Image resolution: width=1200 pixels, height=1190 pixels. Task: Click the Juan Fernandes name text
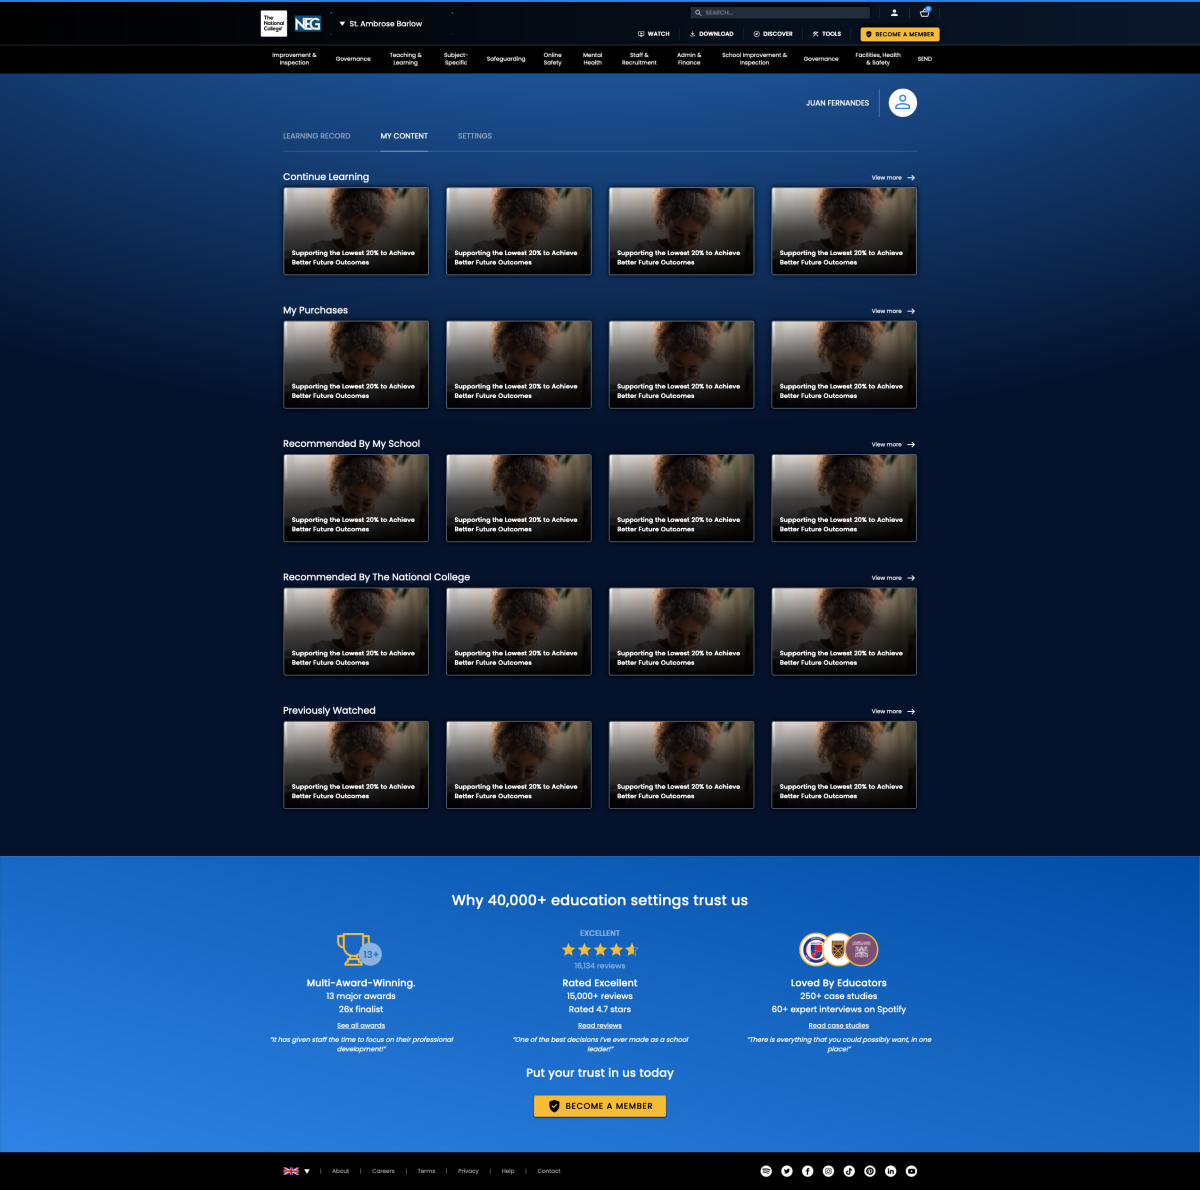coord(838,103)
